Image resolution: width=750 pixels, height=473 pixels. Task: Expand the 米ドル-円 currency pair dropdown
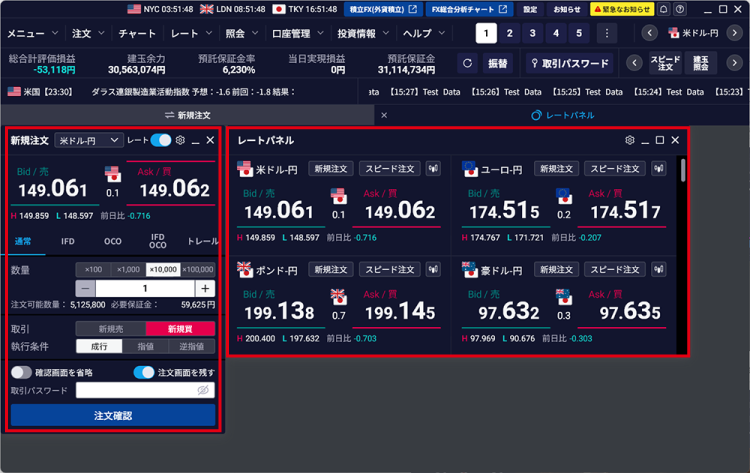click(x=89, y=141)
